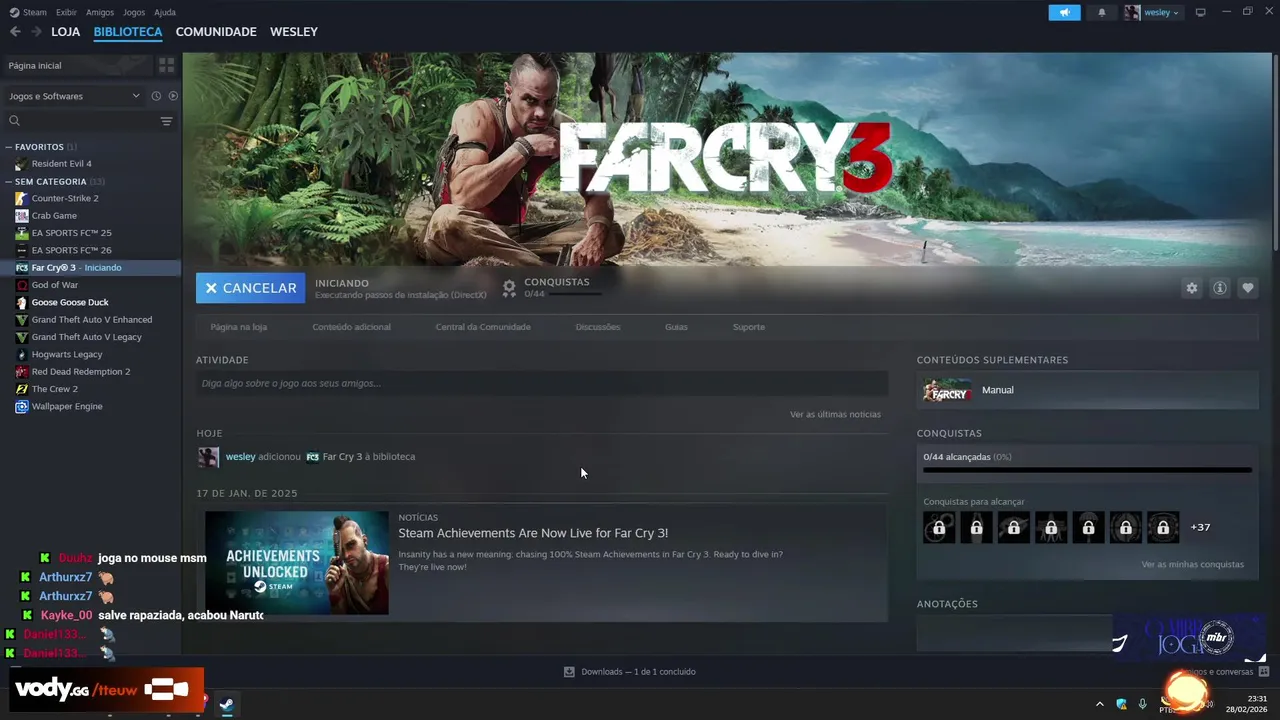
Task: Open the WESLEY profile tab
Action: pos(294,32)
